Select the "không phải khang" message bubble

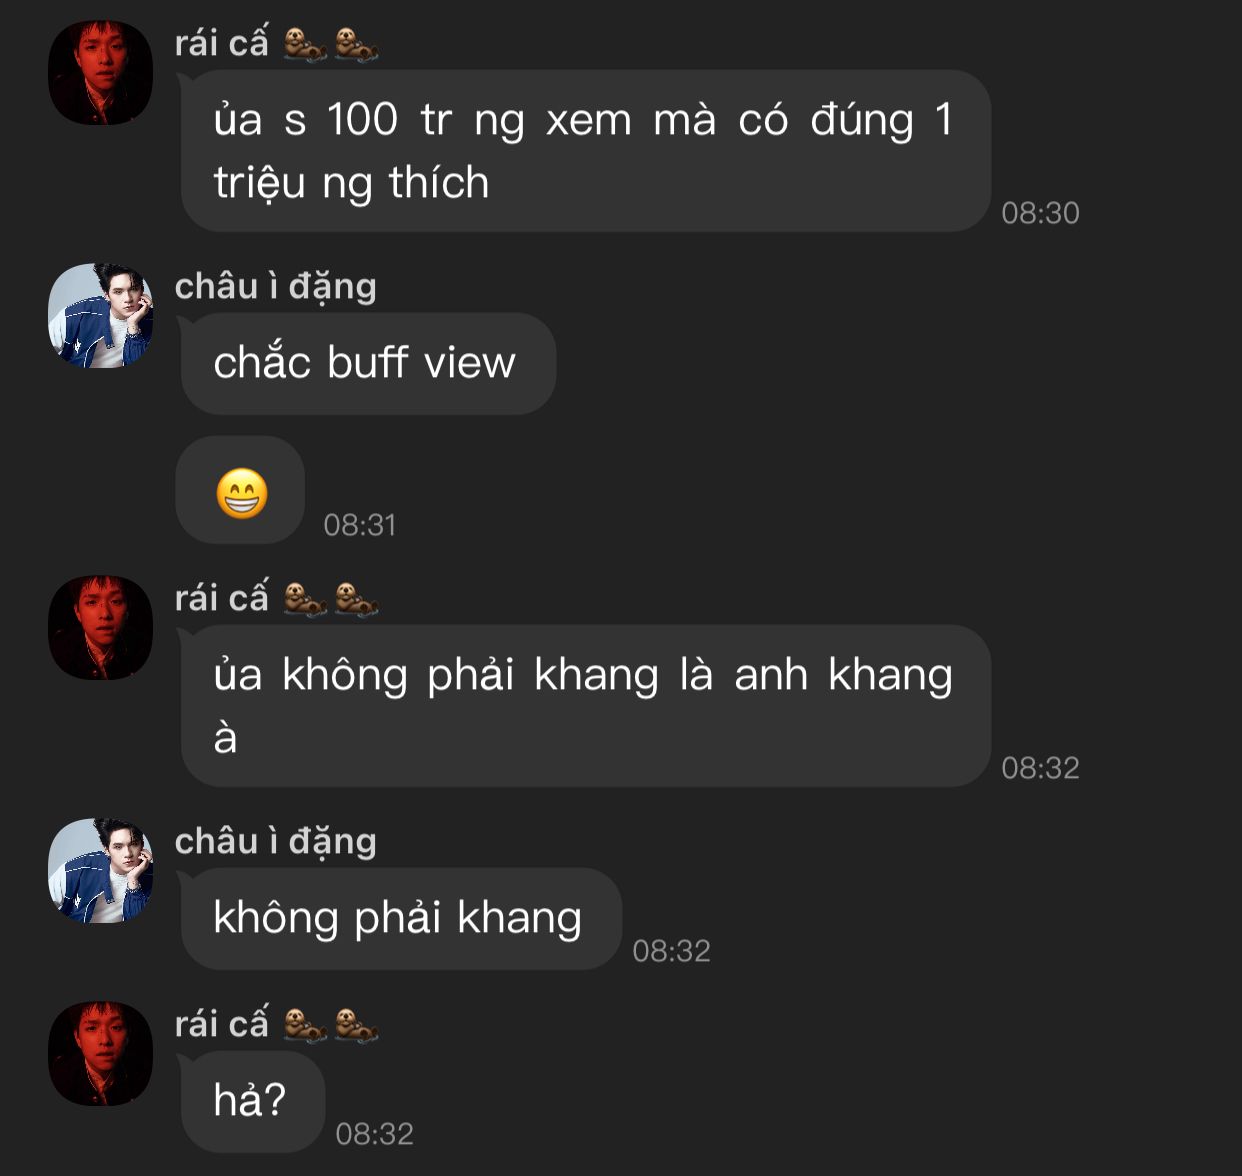pos(401,918)
